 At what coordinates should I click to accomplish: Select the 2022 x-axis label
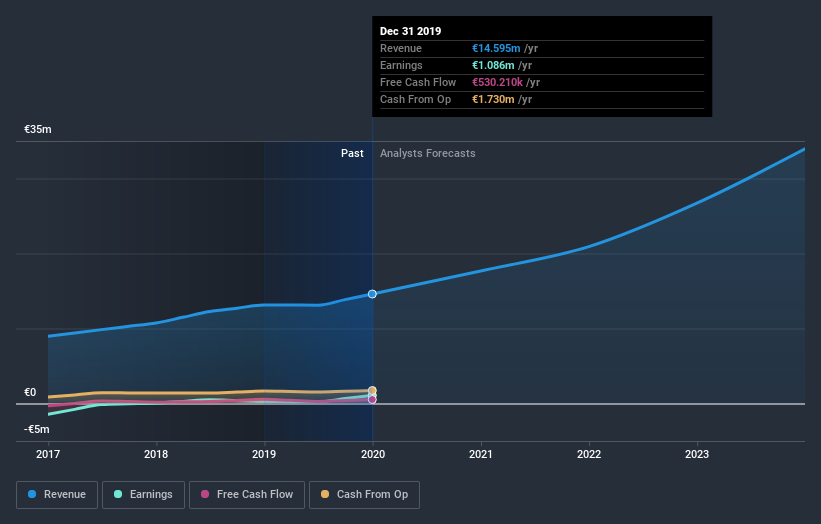pos(589,454)
